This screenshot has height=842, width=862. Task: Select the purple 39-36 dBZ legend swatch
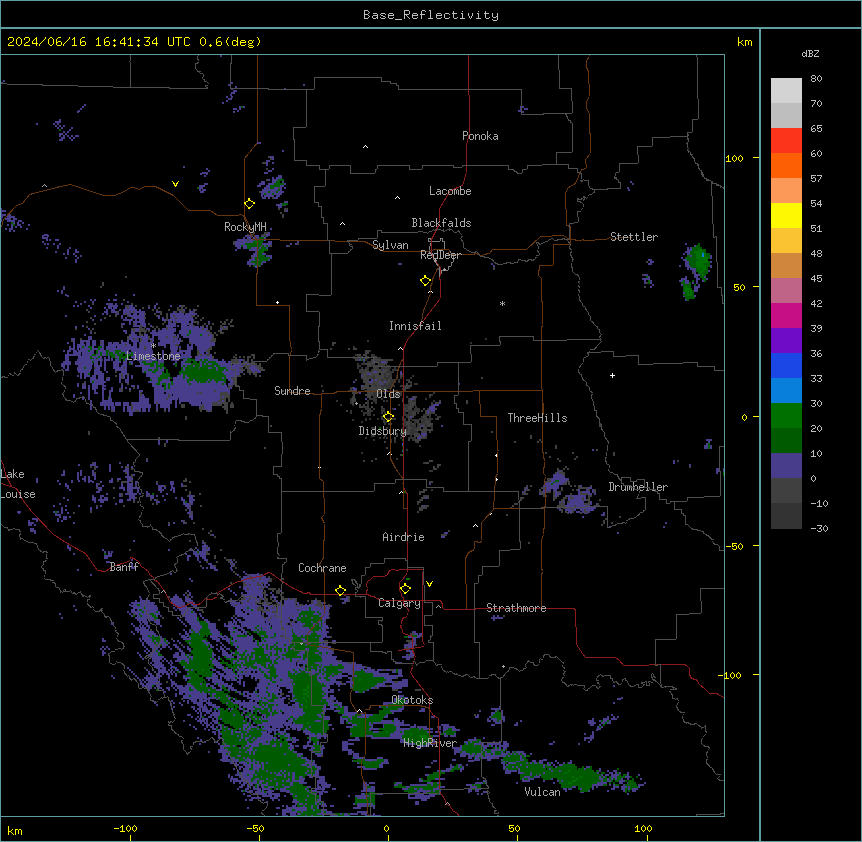tap(786, 340)
